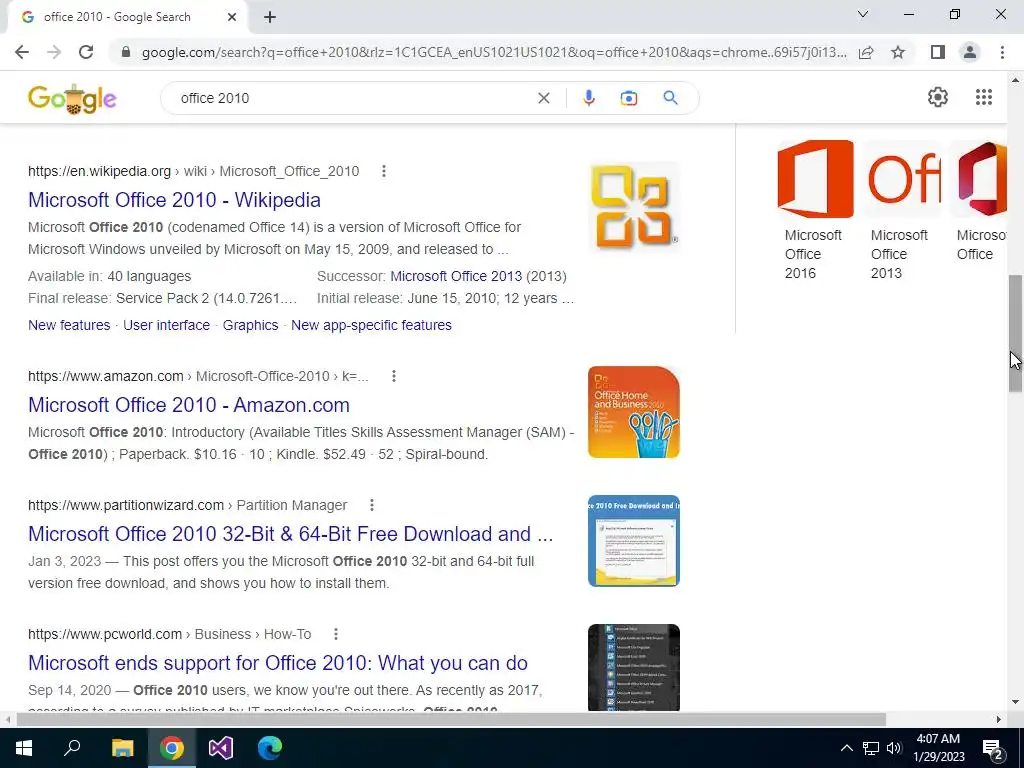Open Chrome side panel
This screenshot has height=768, width=1024.
point(938,52)
